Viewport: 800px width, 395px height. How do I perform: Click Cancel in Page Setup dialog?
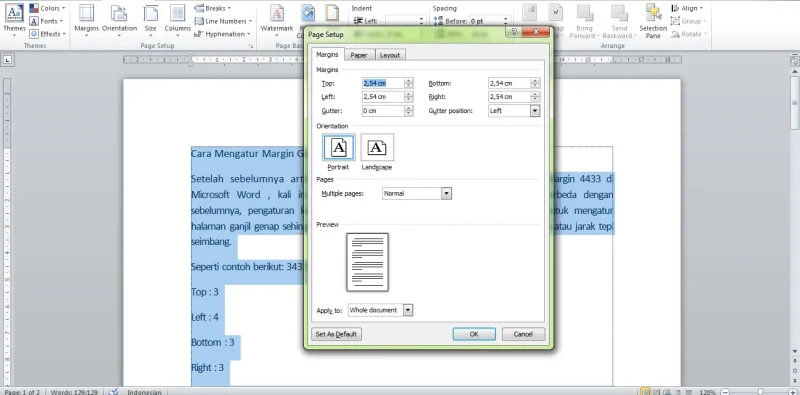pos(523,334)
